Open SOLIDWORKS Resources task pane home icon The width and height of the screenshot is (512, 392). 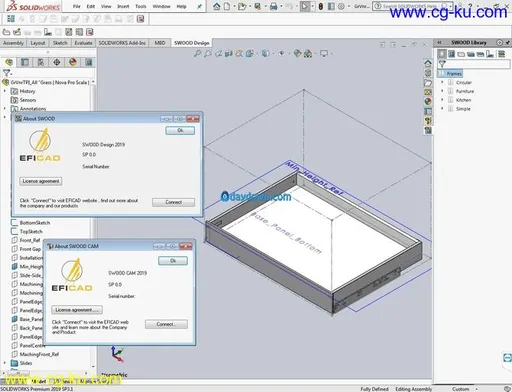click(x=428, y=63)
